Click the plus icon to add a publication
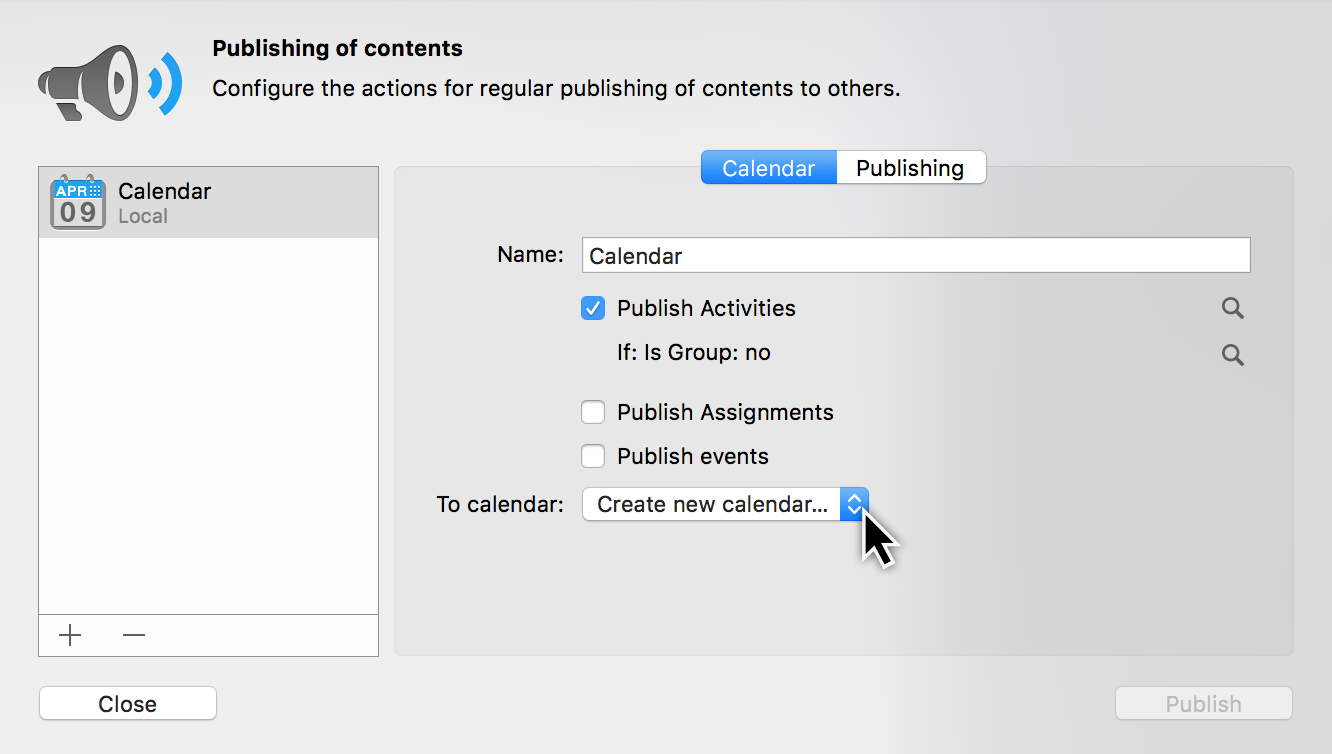The width and height of the screenshot is (1332, 754). point(69,635)
